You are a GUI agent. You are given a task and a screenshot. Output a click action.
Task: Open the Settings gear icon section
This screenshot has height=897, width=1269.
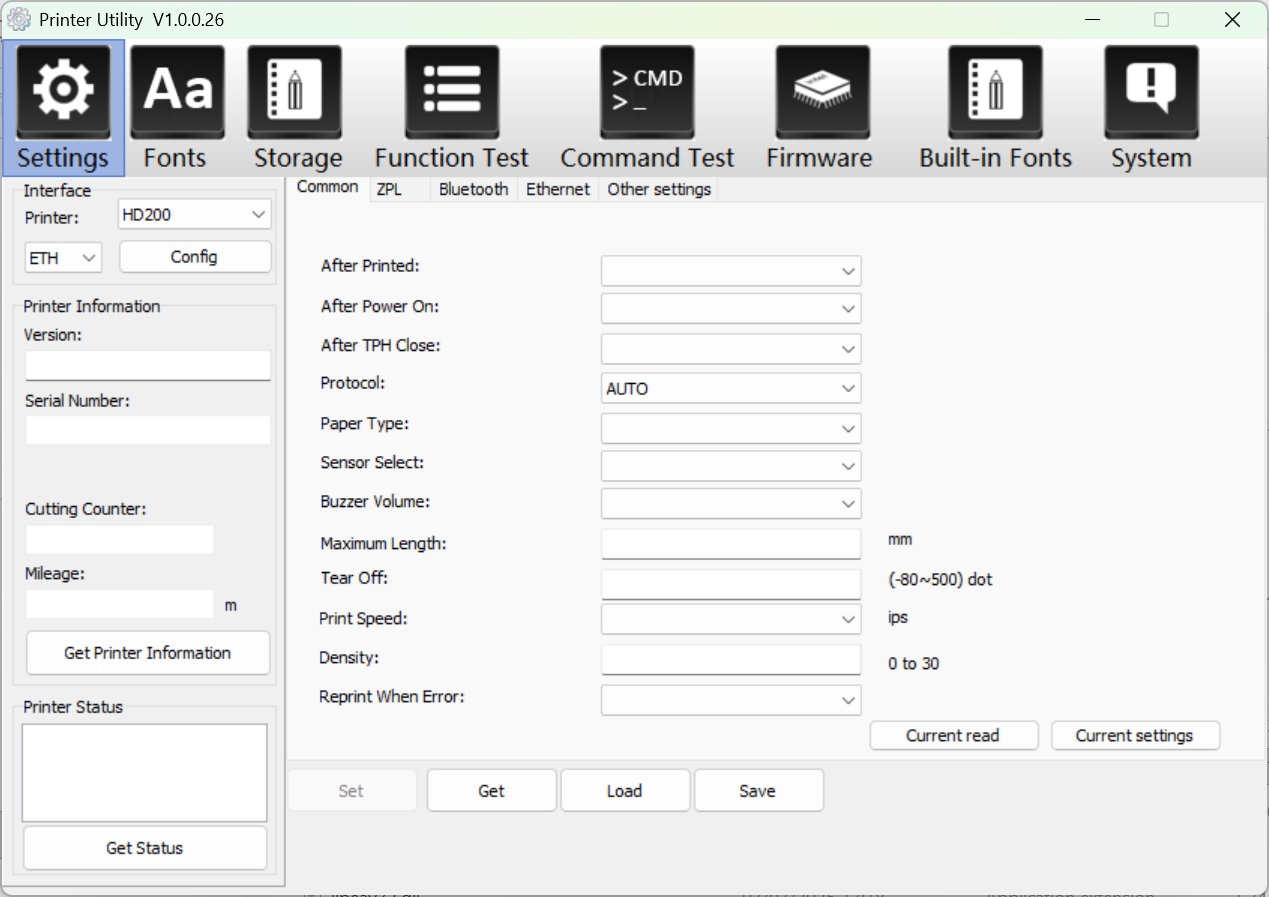63,92
